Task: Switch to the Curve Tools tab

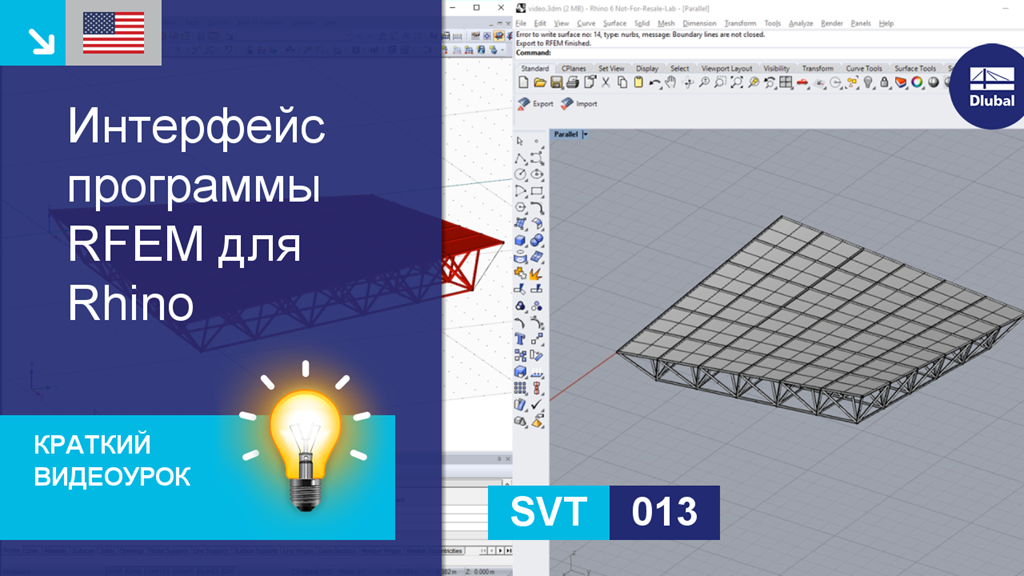Action: pos(863,69)
